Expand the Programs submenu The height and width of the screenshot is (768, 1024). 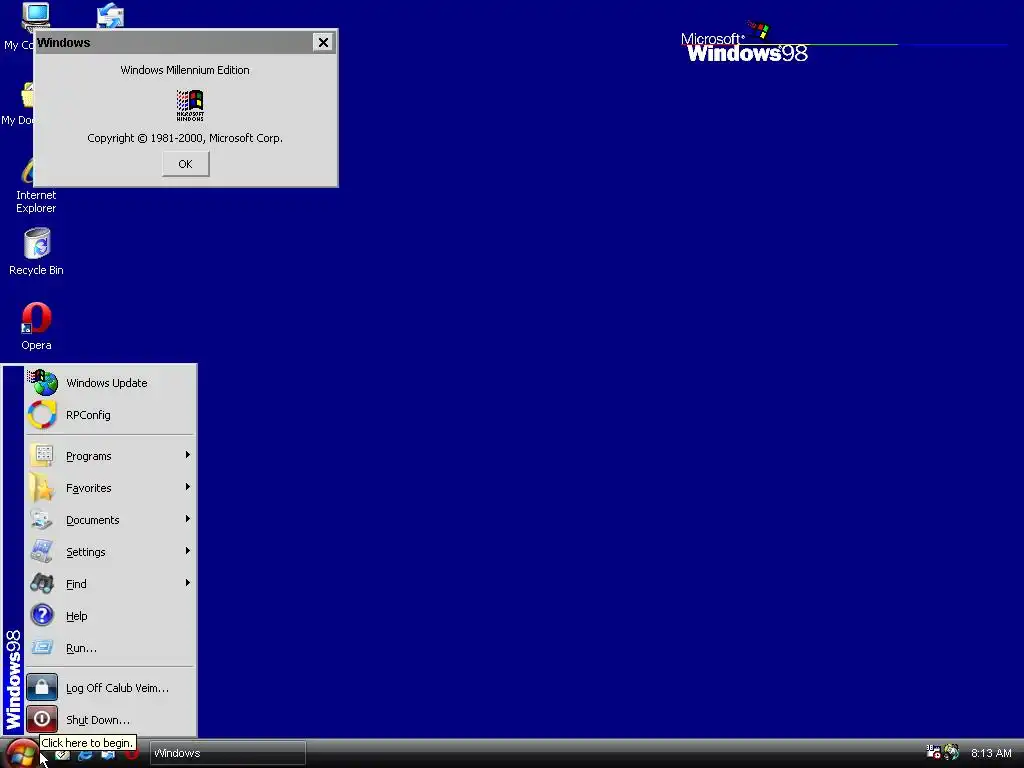[x=111, y=455]
